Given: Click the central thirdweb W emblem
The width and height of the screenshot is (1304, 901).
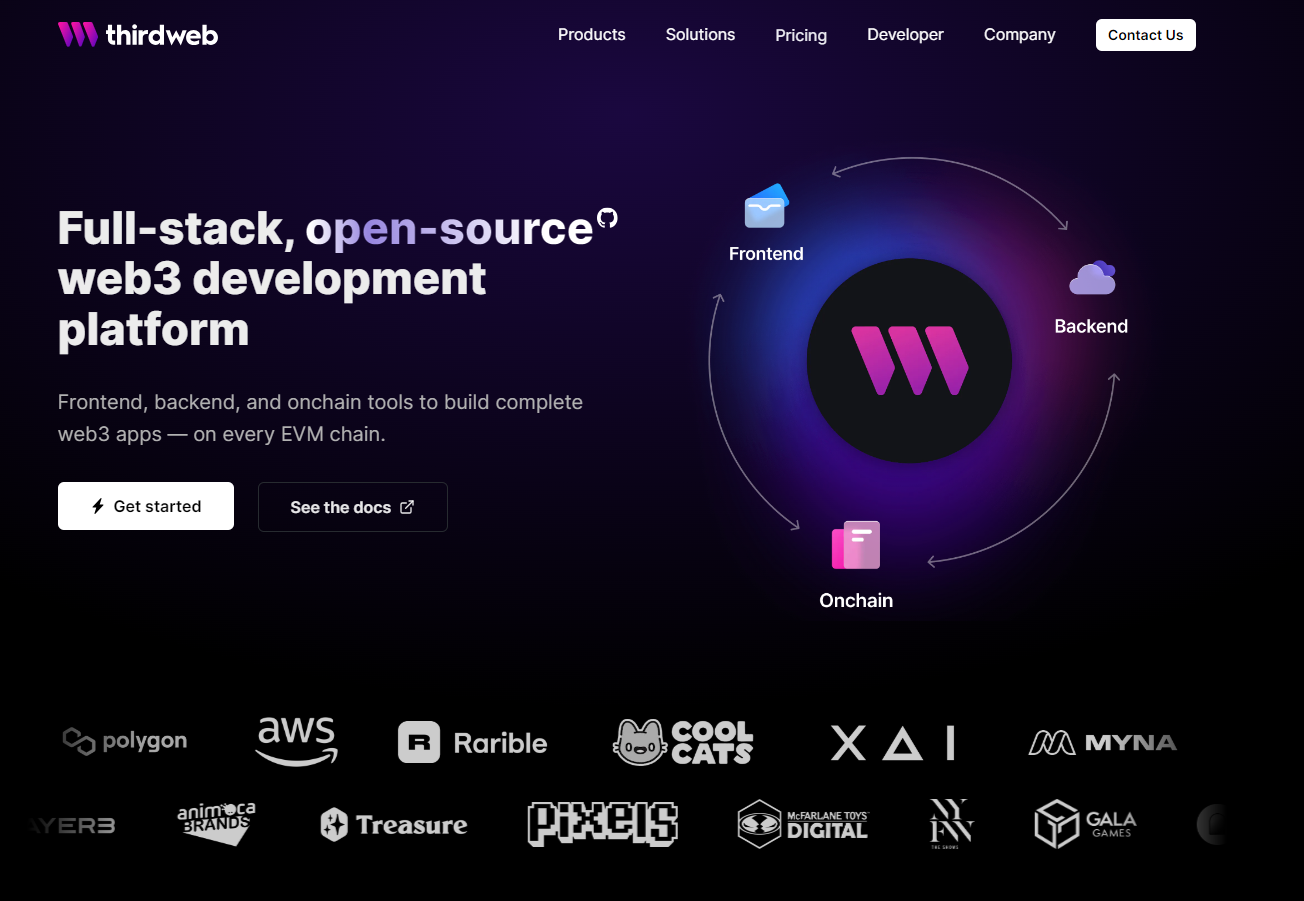Looking at the screenshot, I should pos(909,361).
